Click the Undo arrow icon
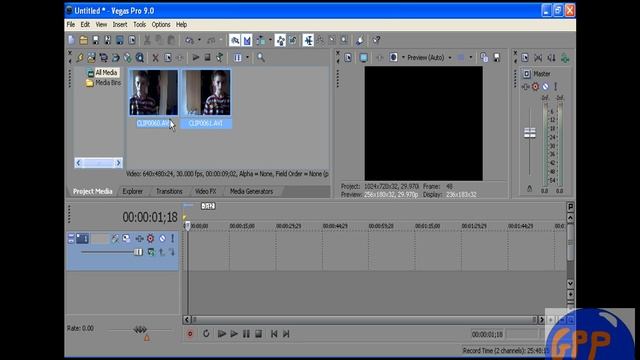This screenshot has width=640, height=360. pos(189,40)
